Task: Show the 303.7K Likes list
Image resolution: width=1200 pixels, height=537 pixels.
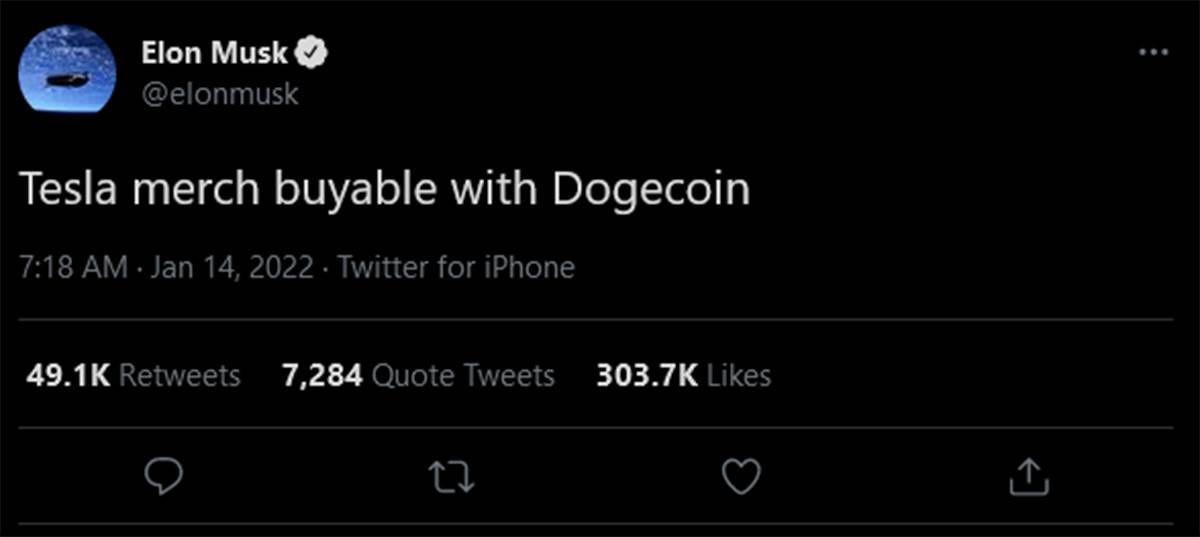Action: pos(683,375)
